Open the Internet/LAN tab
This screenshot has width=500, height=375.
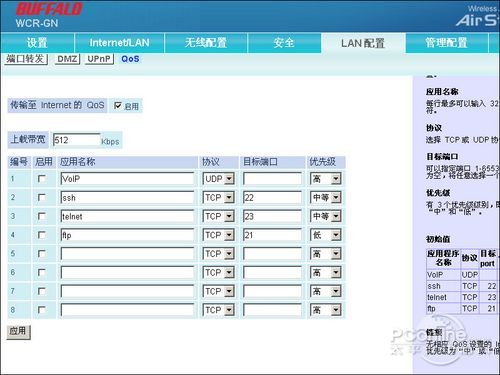click(x=119, y=43)
